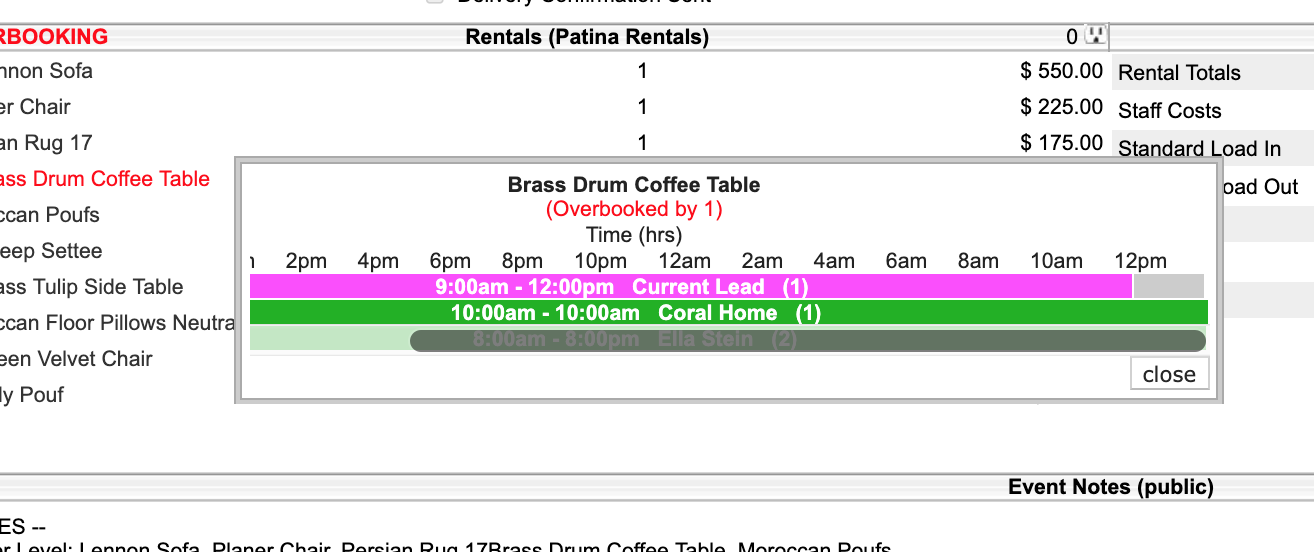Click the power outlet icon in Rentals header

(x=1097, y=36)
